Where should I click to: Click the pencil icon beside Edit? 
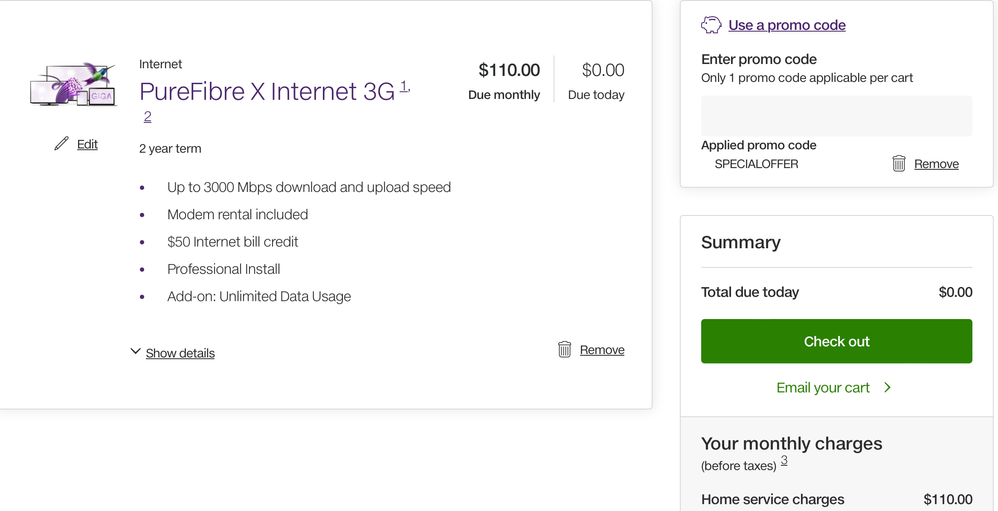(x=61, y=144)
